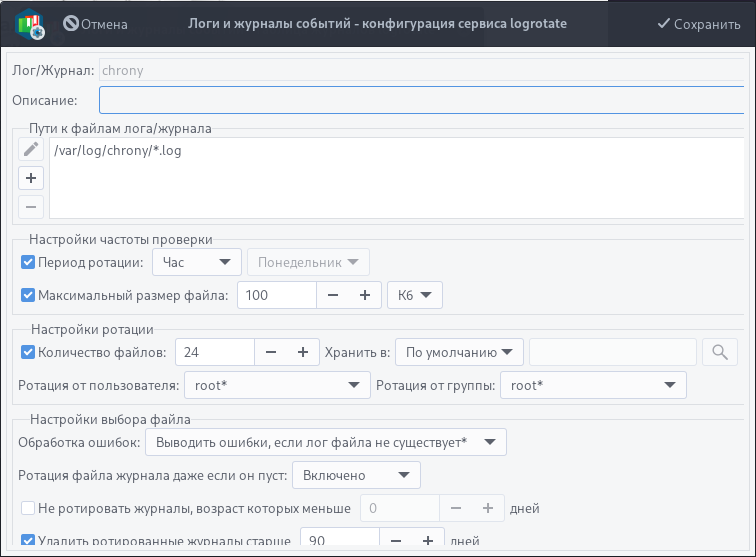Add a new log file path
The height and width of the screenshot is (557, 756).
[x=31, y=178]
